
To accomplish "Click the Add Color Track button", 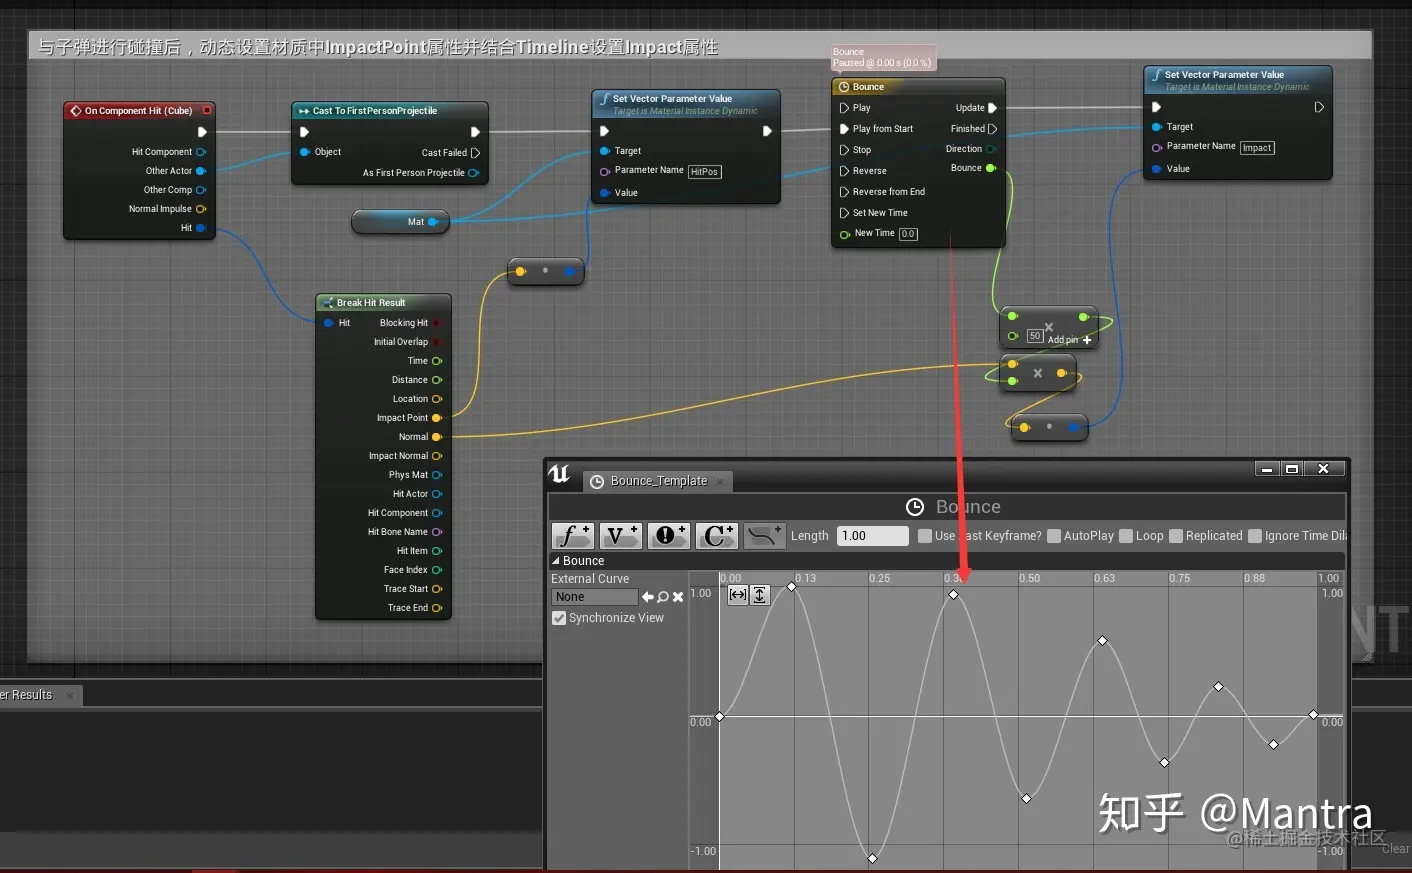I will pos(716,536).
